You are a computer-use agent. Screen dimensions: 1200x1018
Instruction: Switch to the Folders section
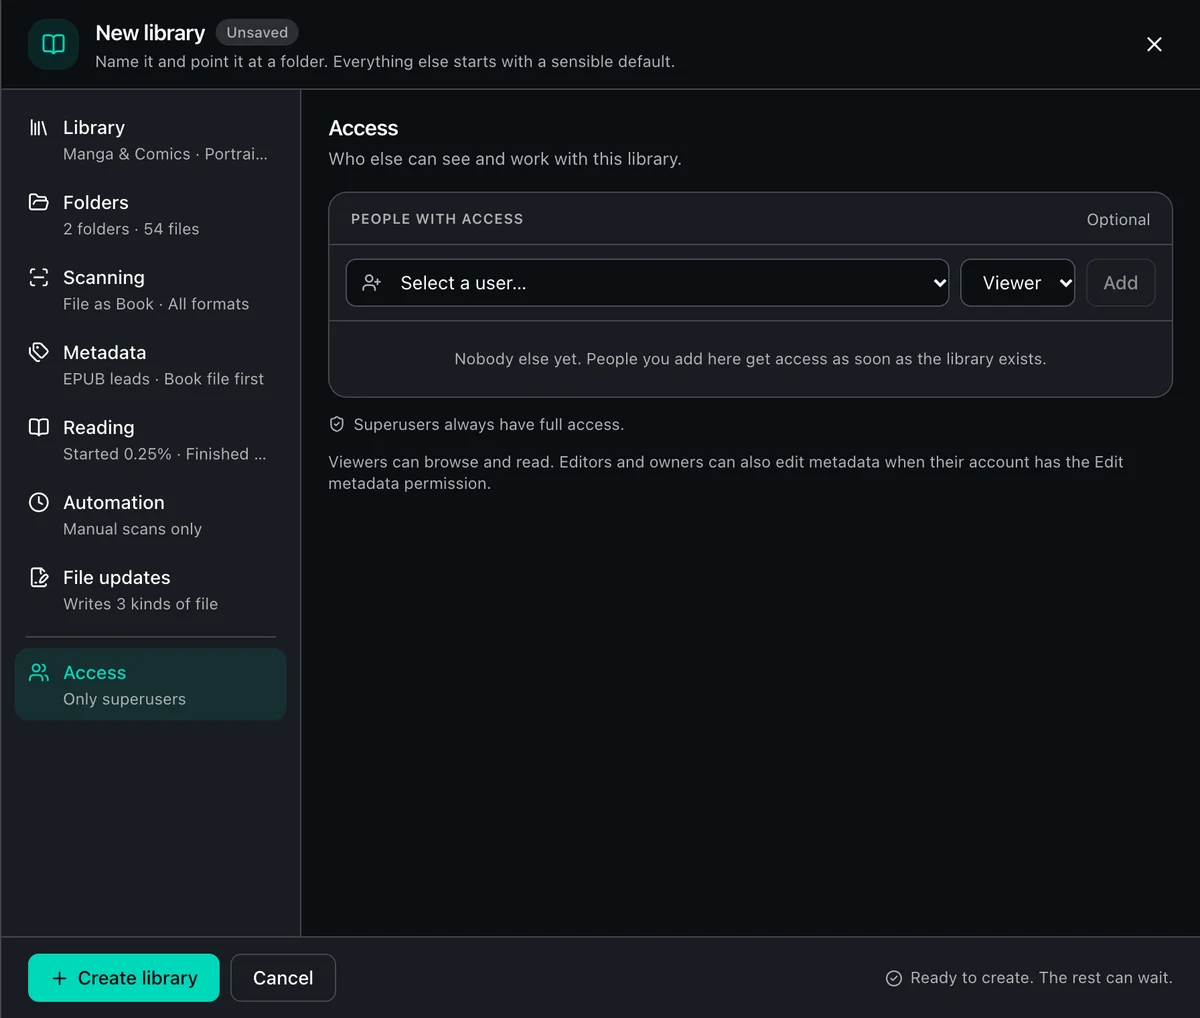click(x=151, y=215)
